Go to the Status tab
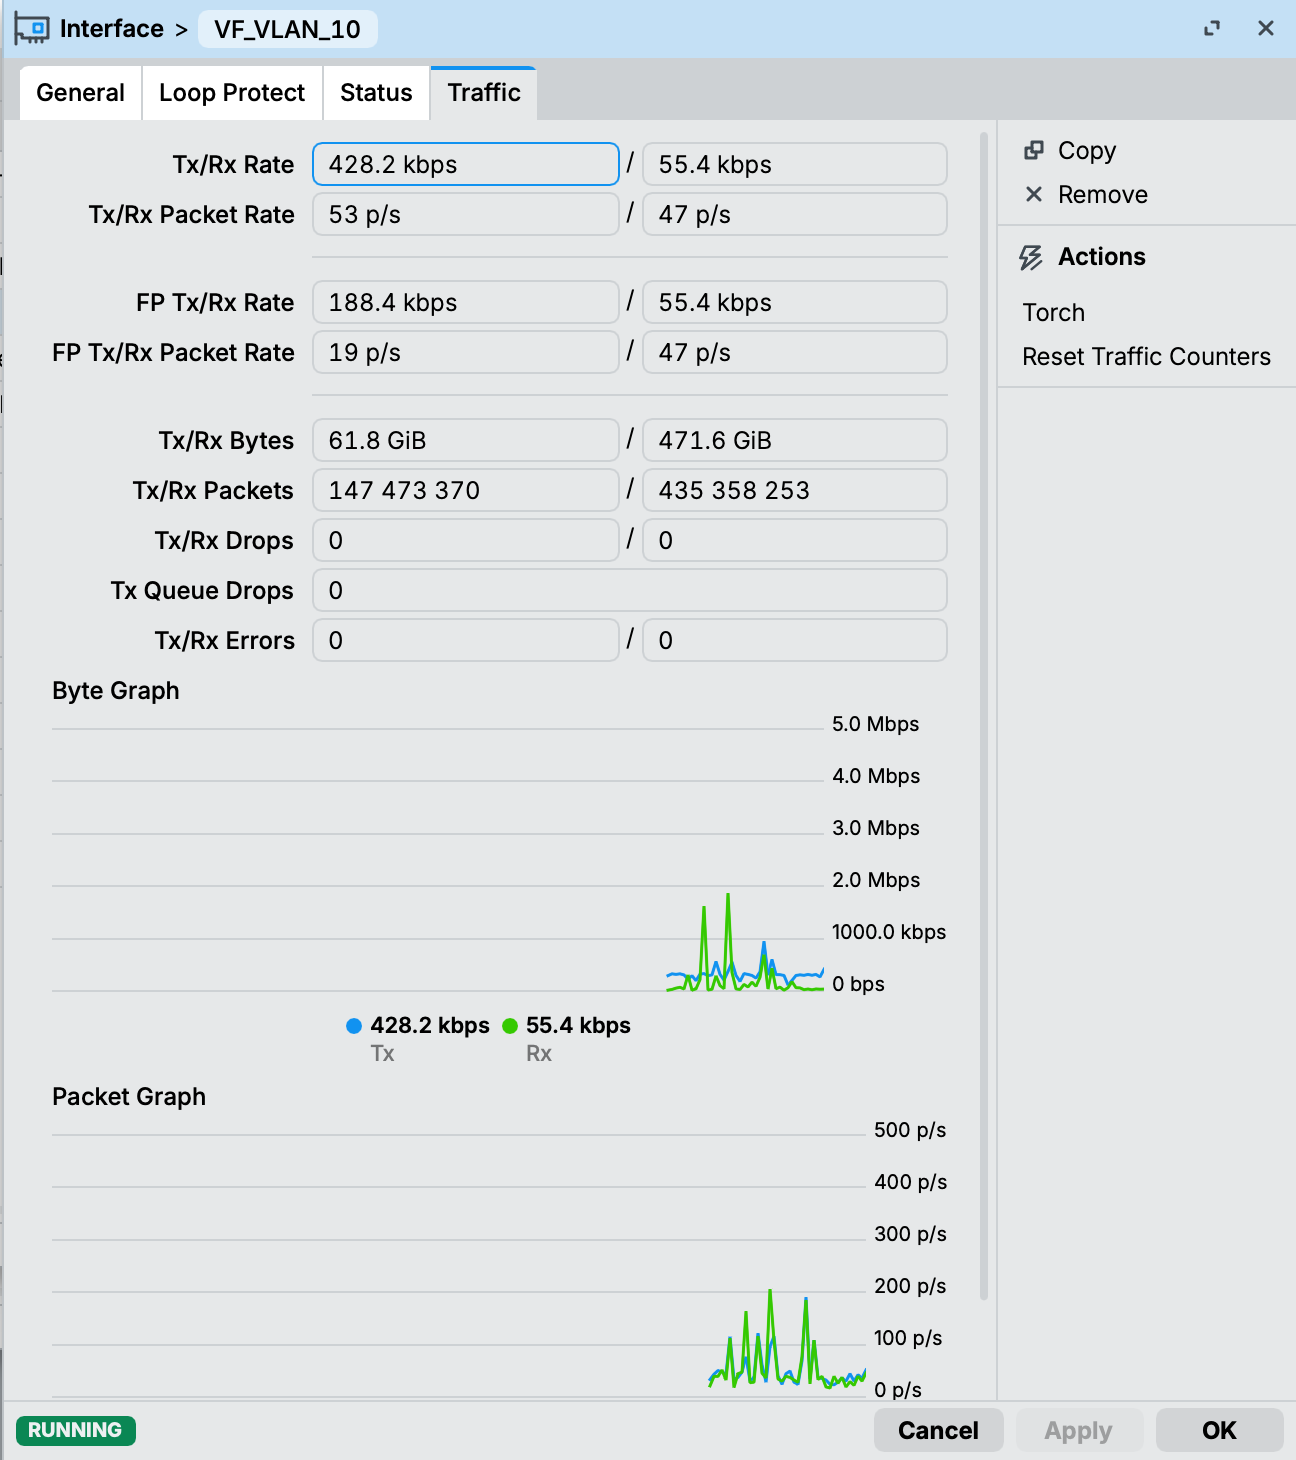This screenshot has height=1460, width=1296. point(376,93)
